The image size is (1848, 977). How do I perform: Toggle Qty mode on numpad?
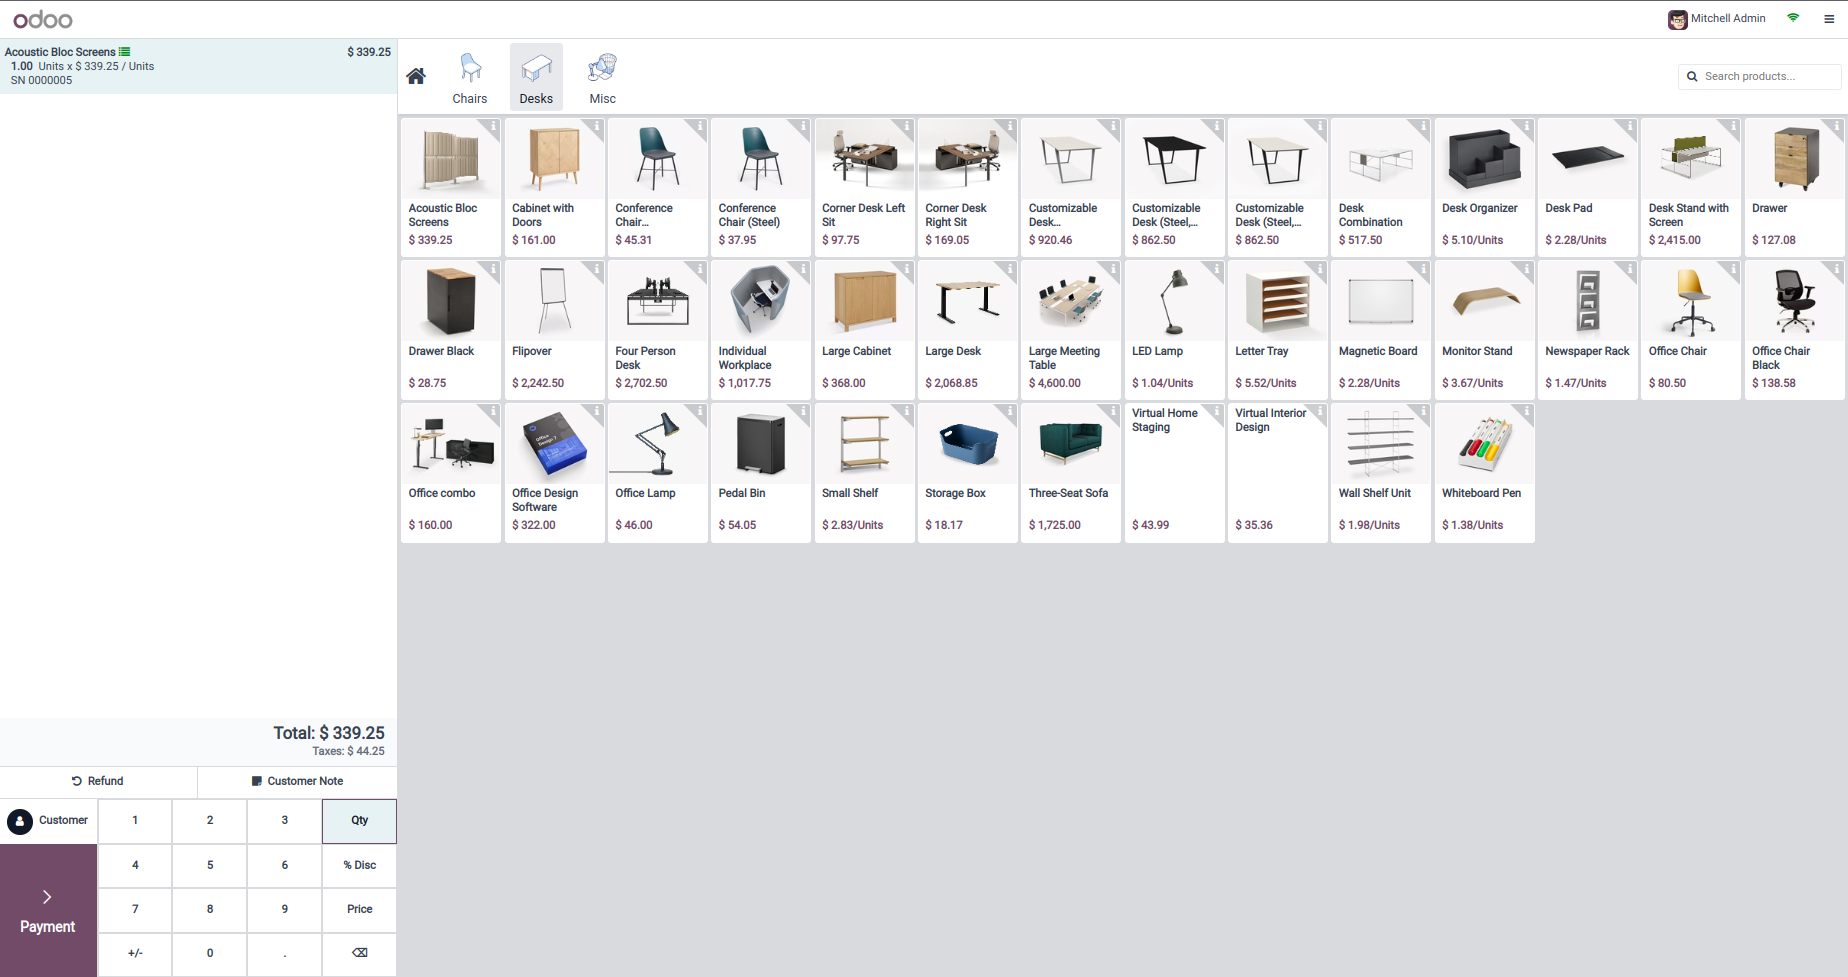tap(360, 821)
